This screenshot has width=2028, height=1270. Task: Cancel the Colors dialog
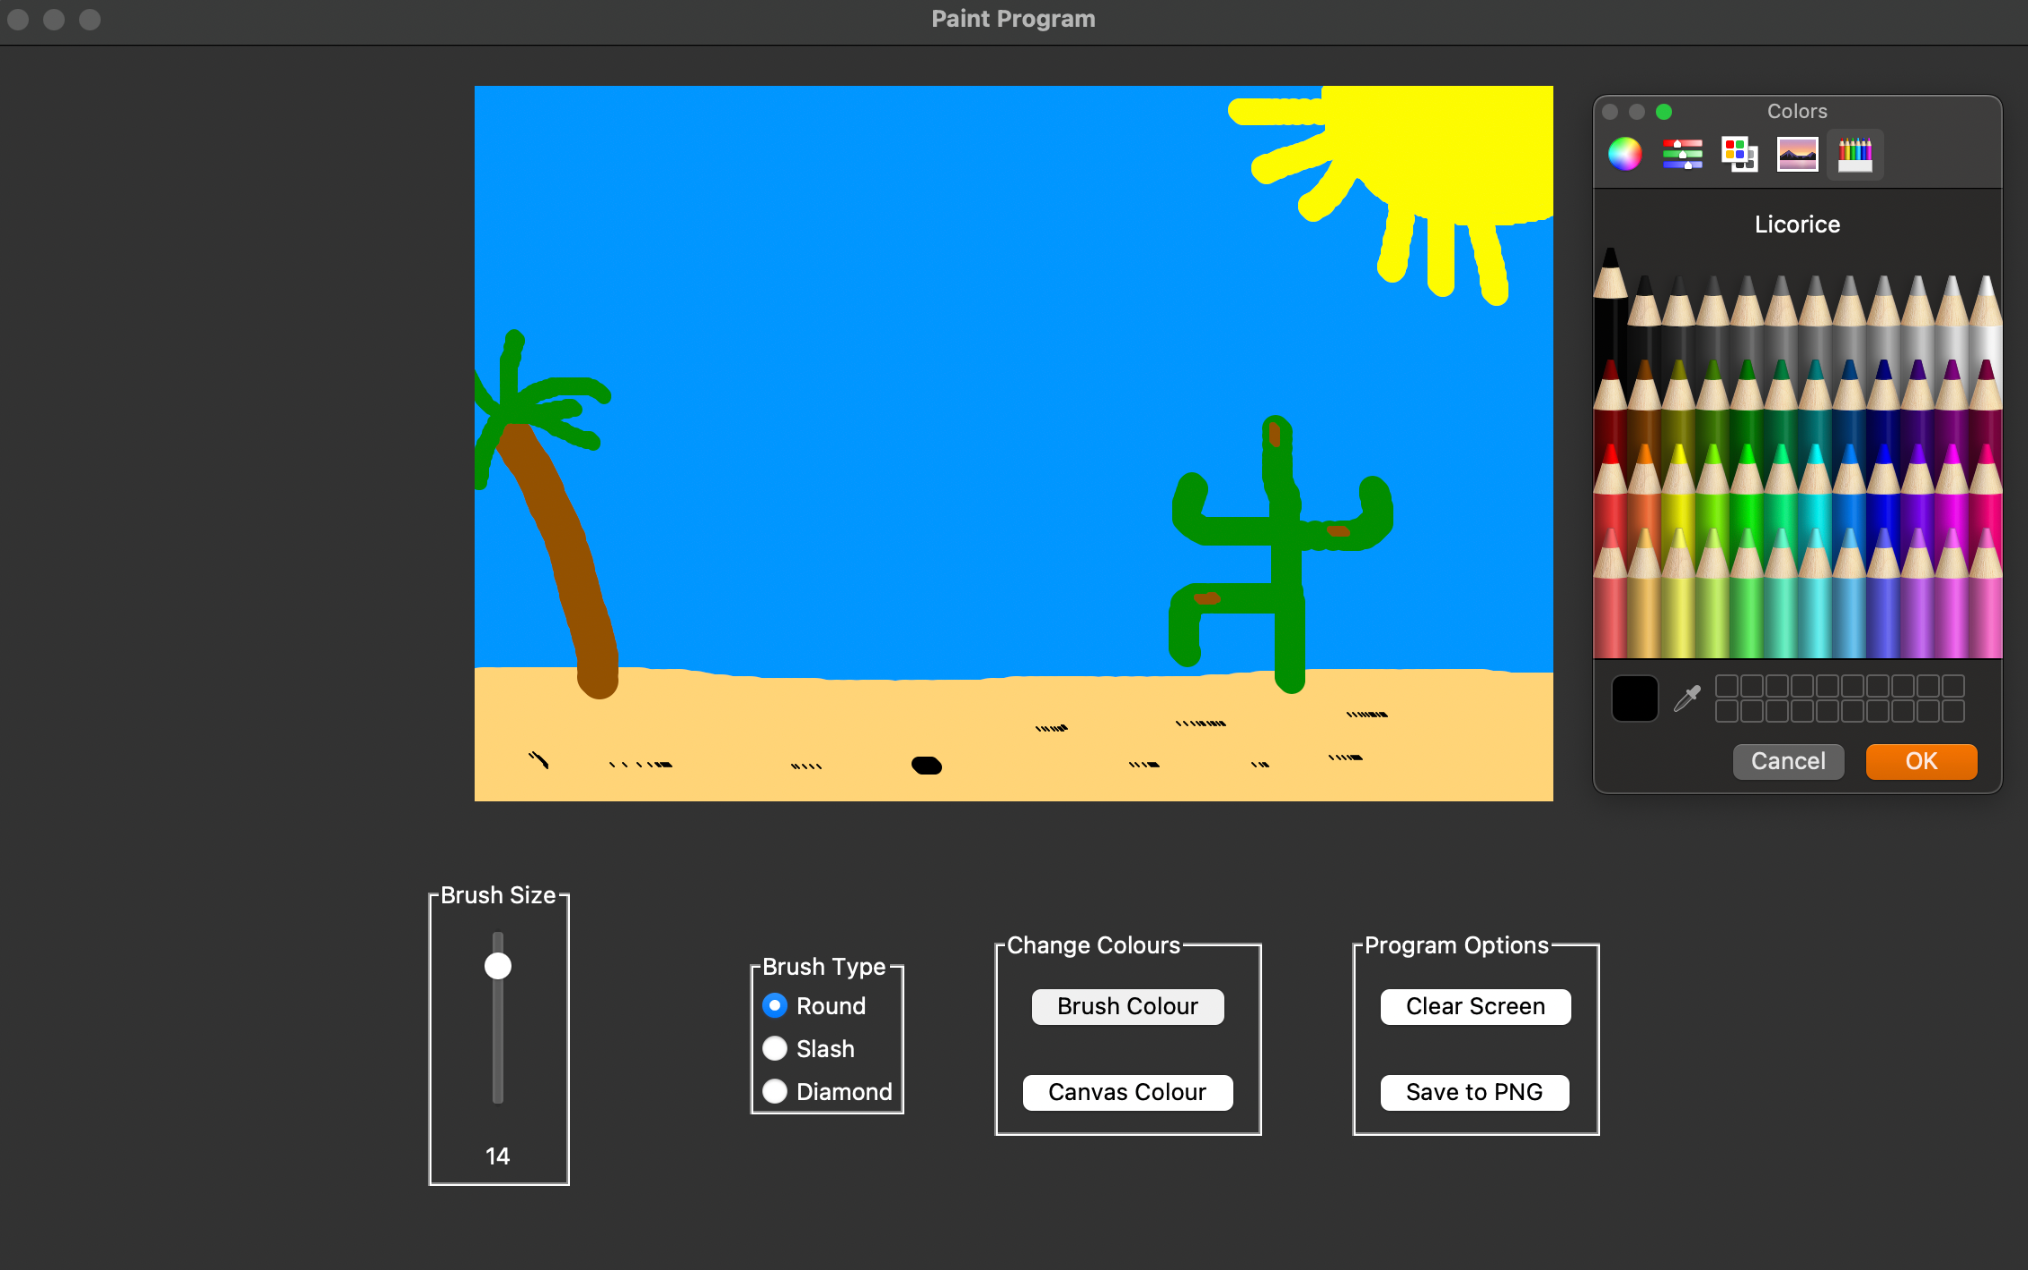pyautogui.click(x=1787, y=761)
